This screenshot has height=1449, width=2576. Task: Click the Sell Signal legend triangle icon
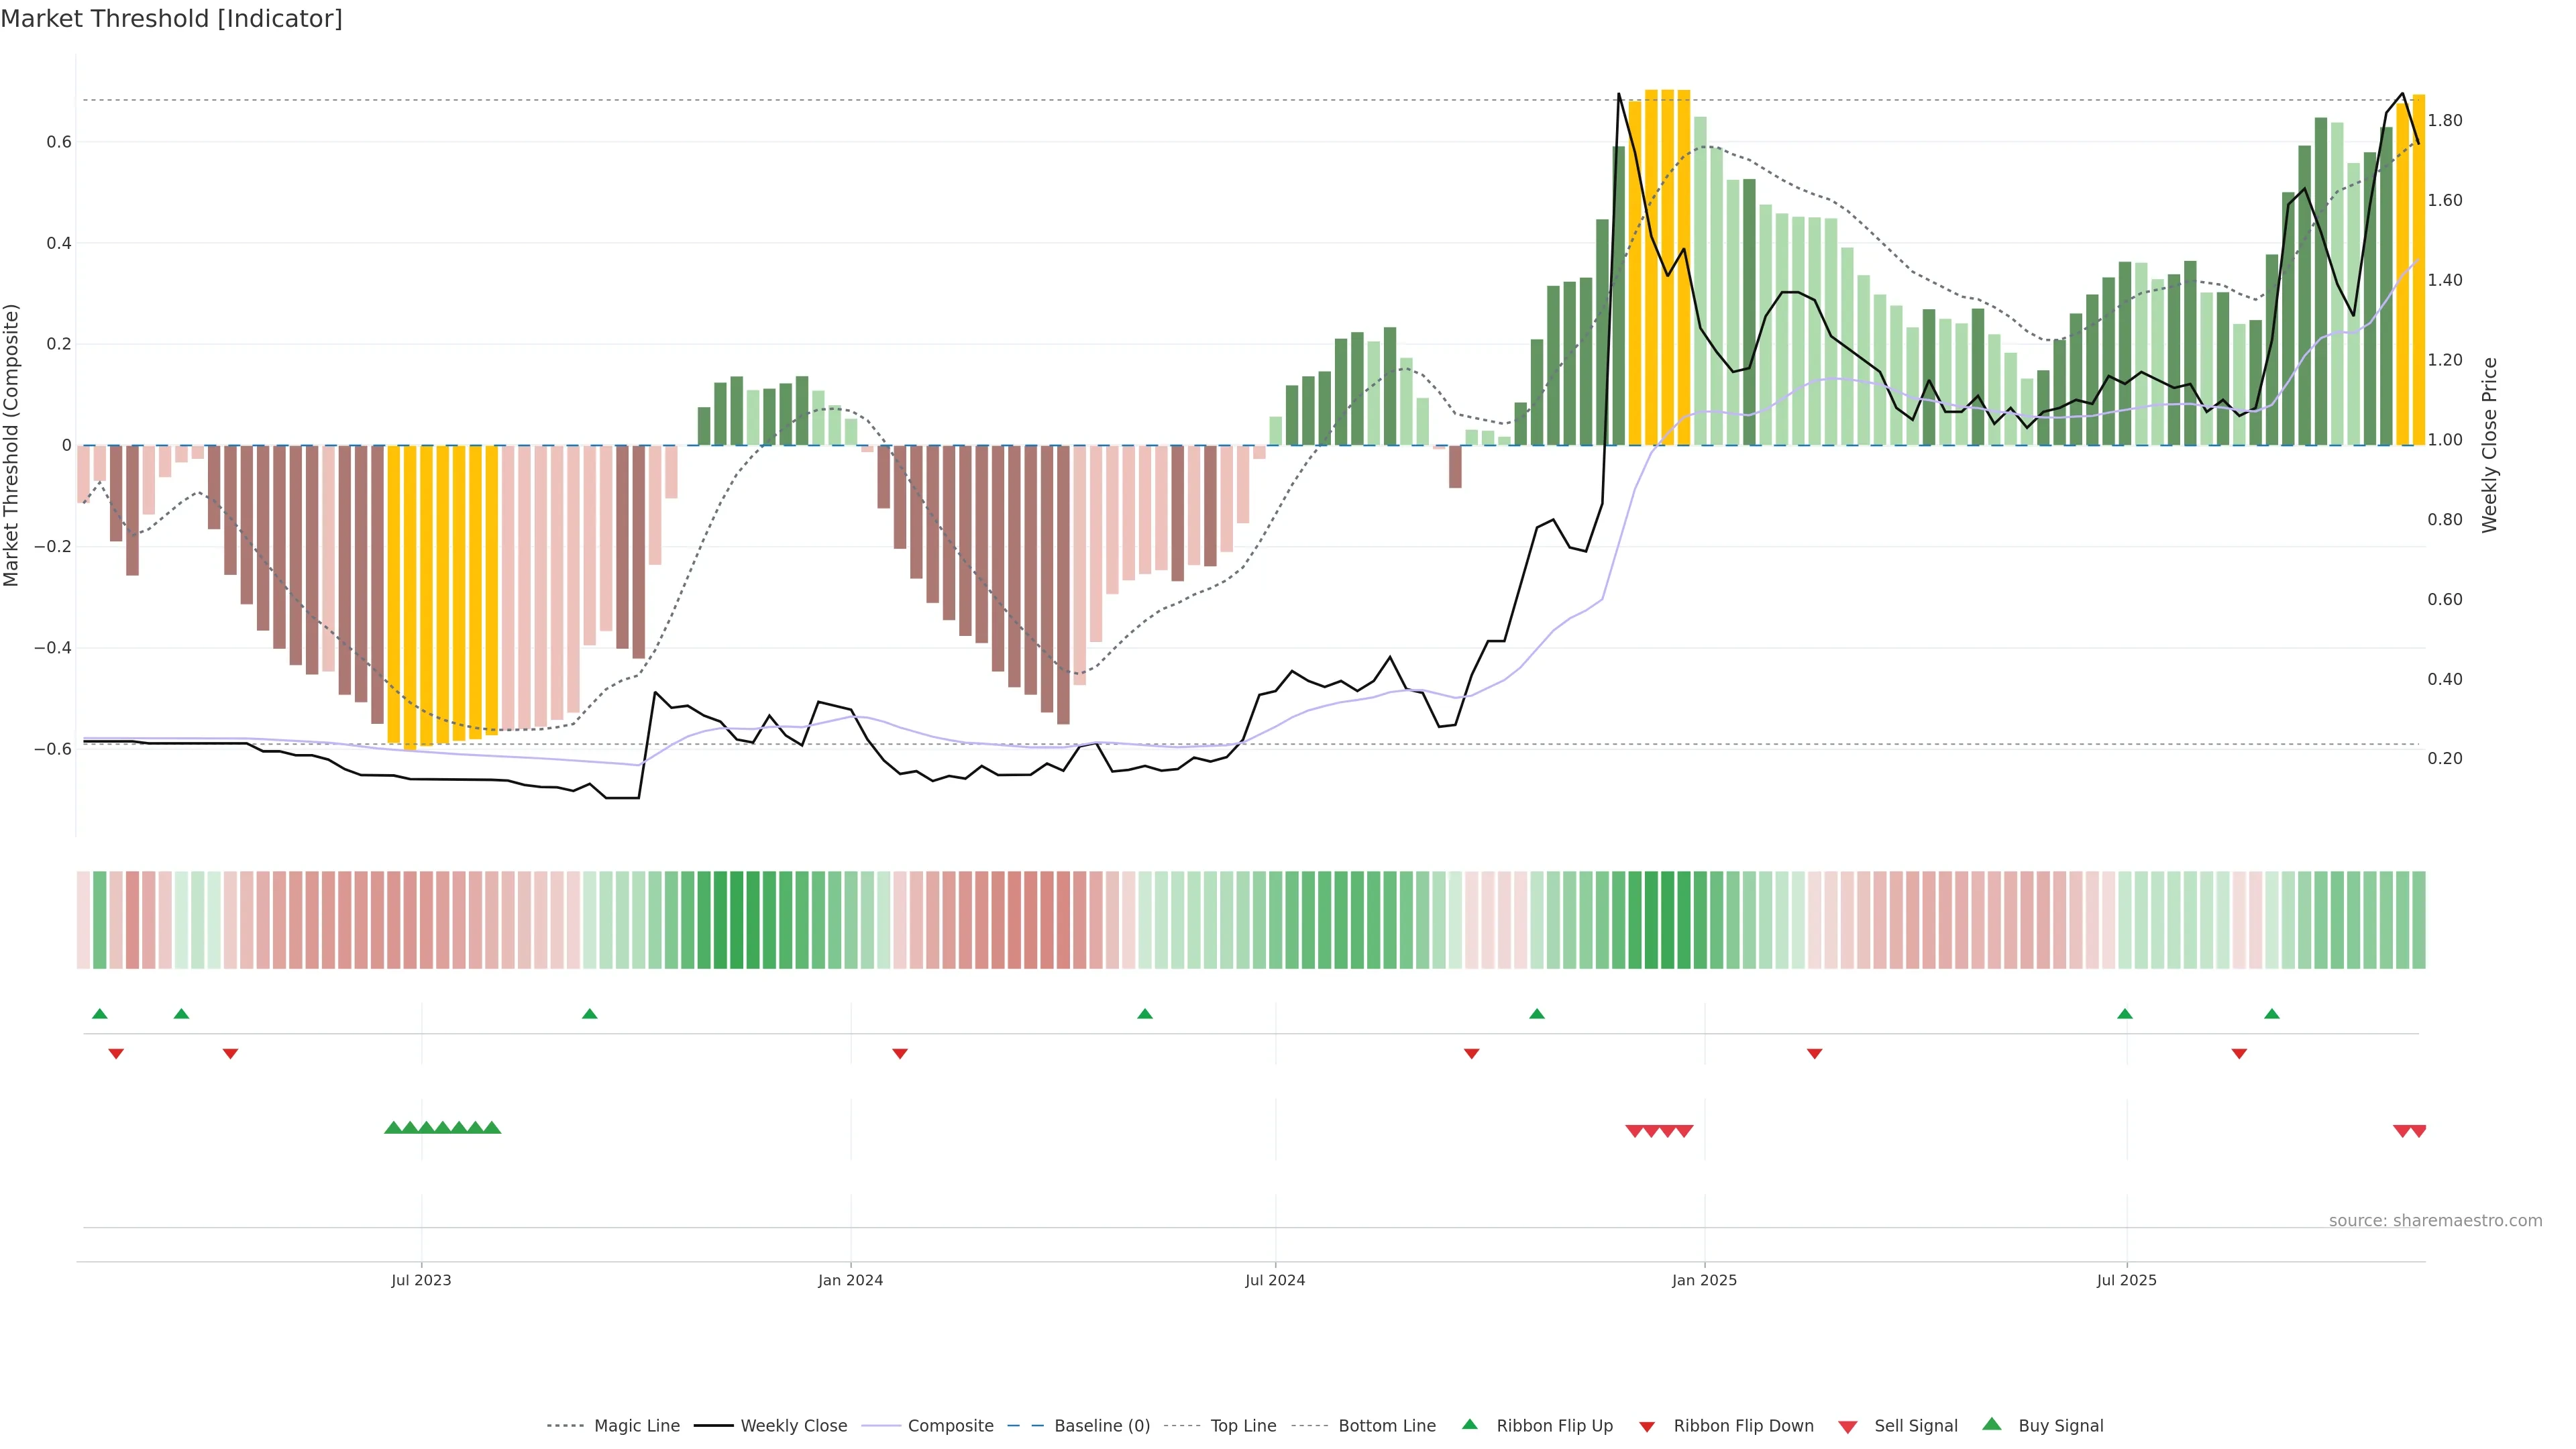(1848, 1427)
